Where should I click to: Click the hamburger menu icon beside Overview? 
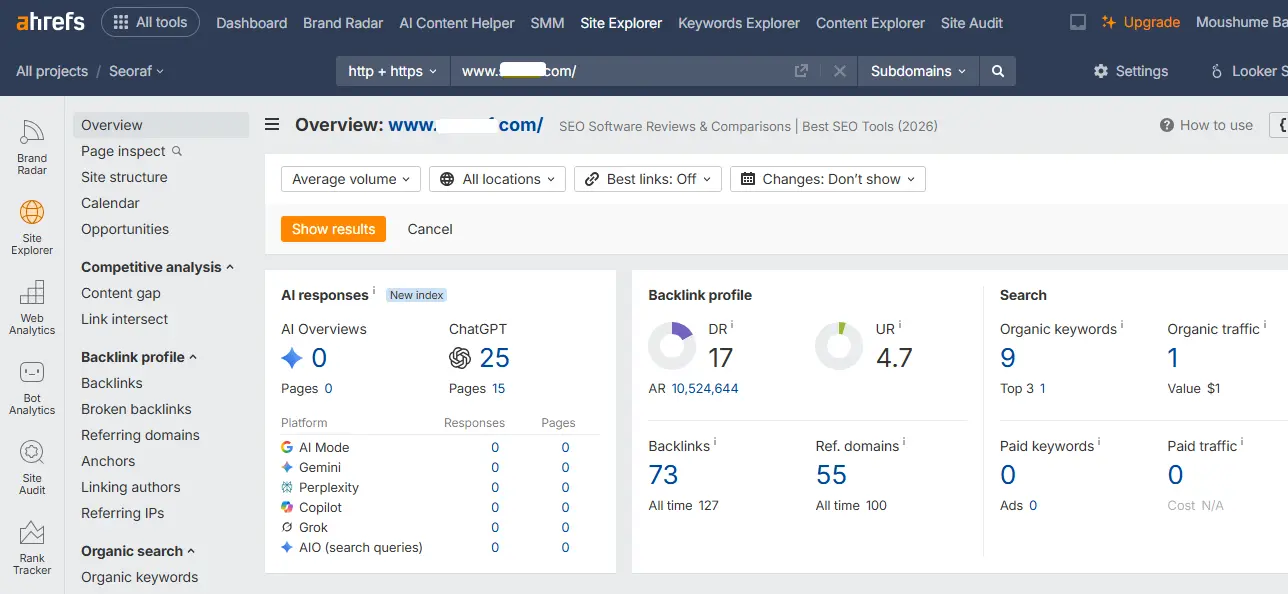coord(272,125)
